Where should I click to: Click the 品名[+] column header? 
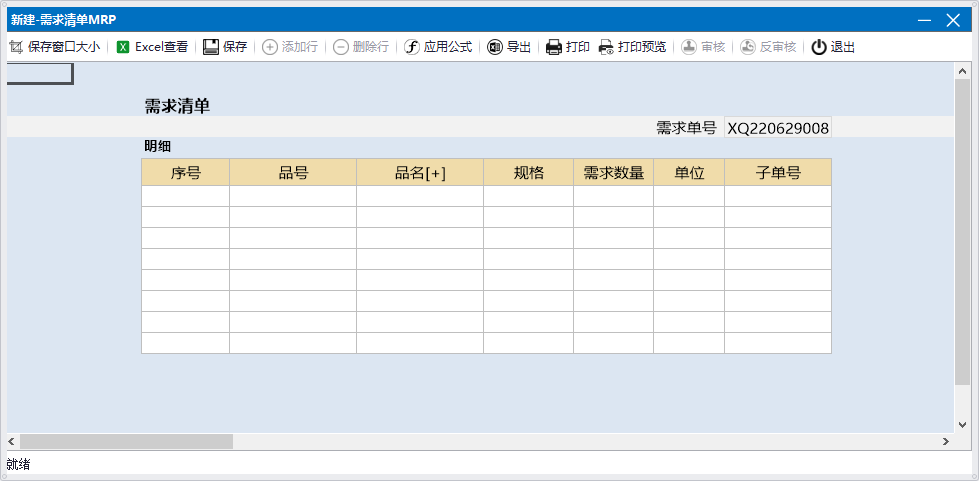tap(420, 173)
